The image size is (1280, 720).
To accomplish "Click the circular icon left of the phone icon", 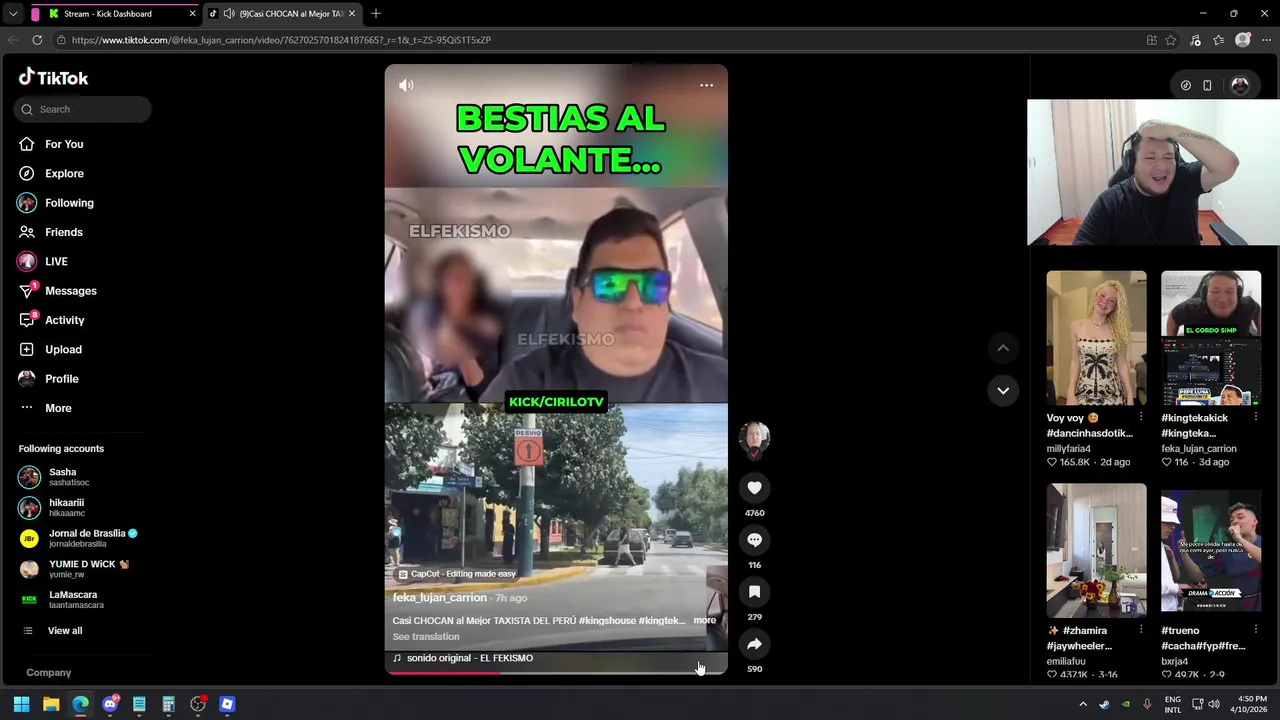I will (x=1186, y=86).
